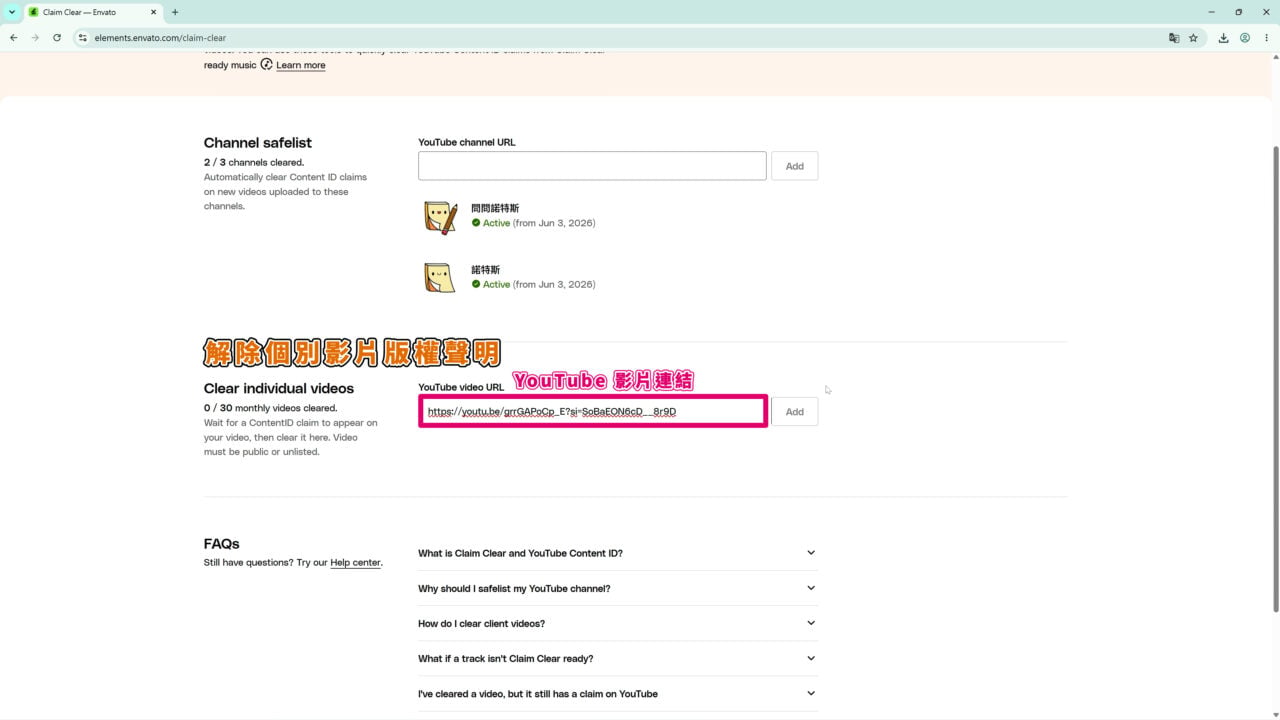Click the icon beside Learn more
1280x720 pixels.
tap(266, 64)
